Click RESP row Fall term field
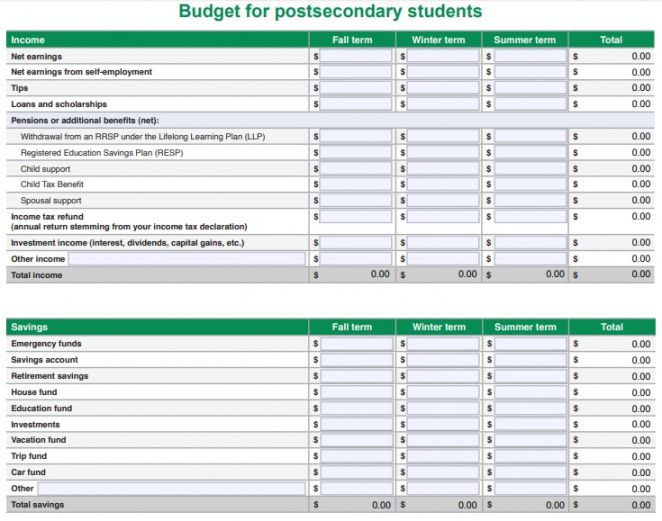This screenshot has width=662, height=521. pyautogui.click(x=356, y=153)
